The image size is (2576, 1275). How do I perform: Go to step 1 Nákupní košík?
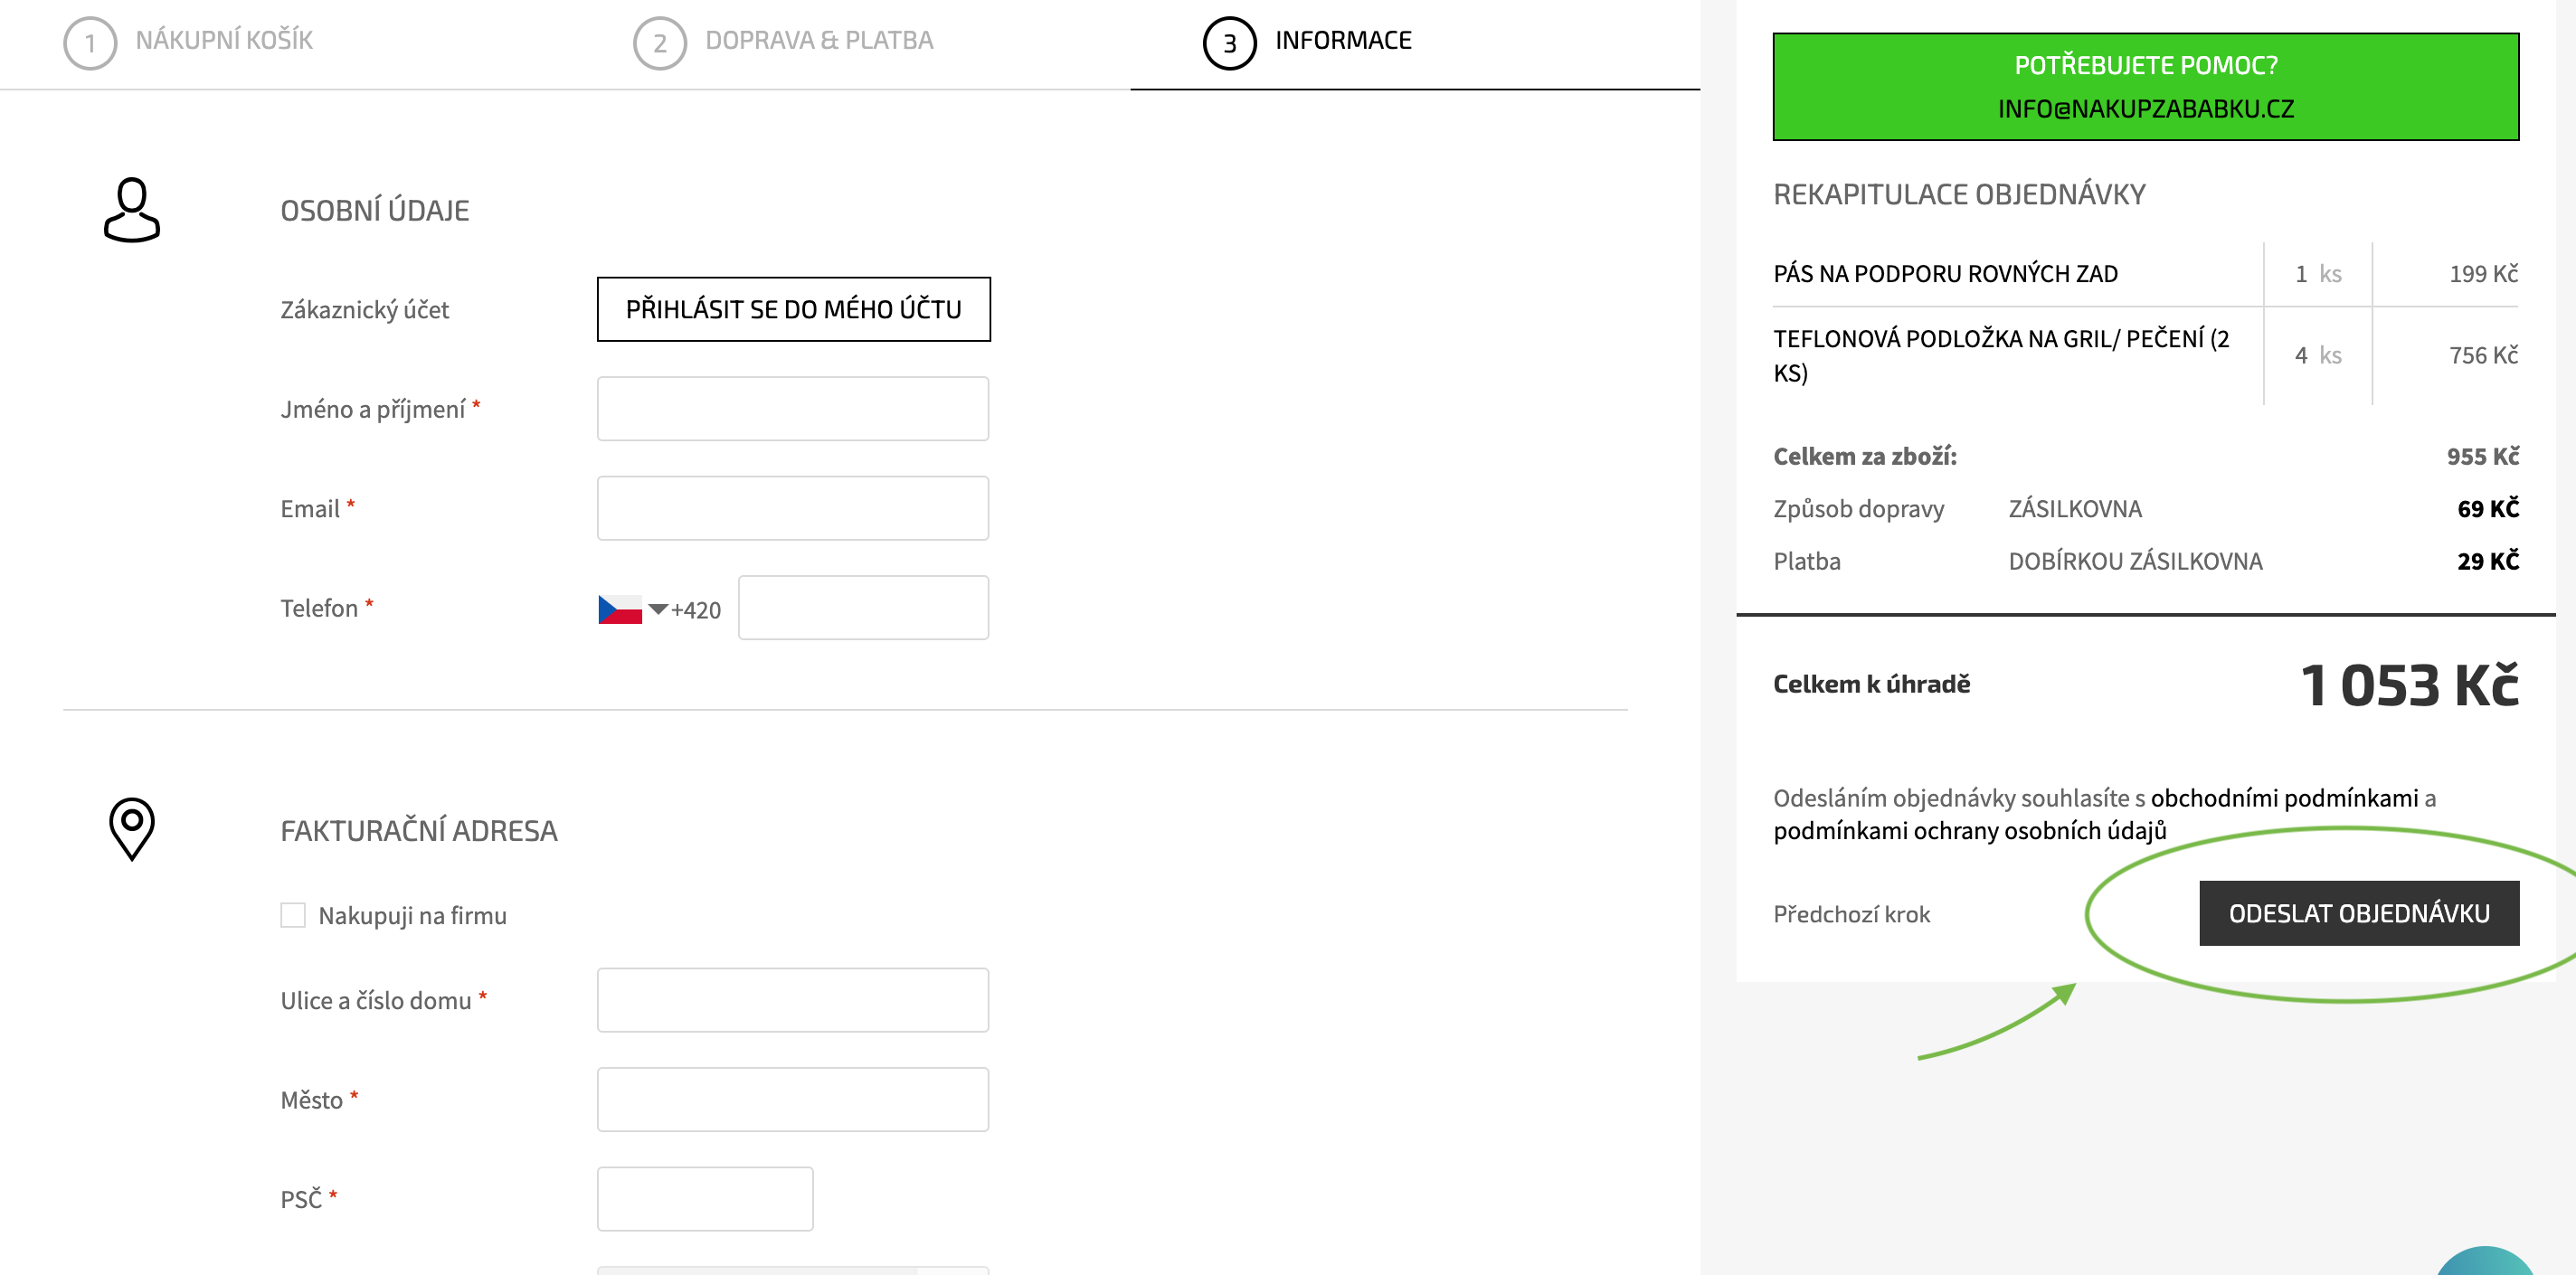point(189,42)
